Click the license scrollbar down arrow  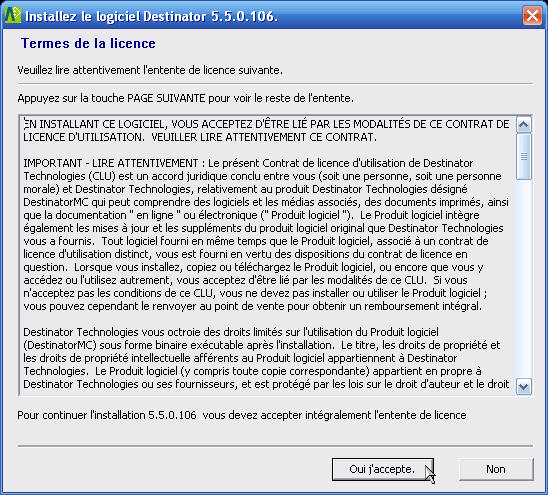point(524,387)
